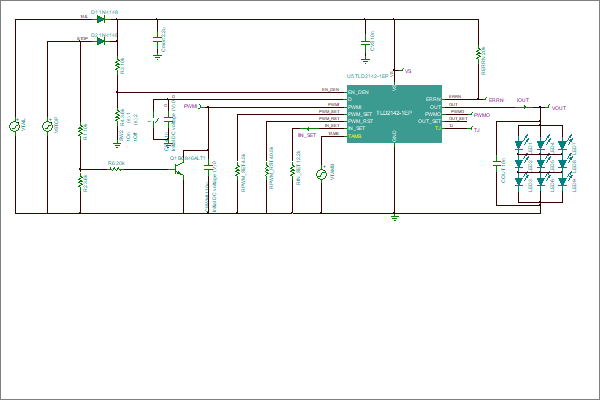Select resistor R1 symbol
This screenshot has height=400, width=600.
[x=80, y=130]
